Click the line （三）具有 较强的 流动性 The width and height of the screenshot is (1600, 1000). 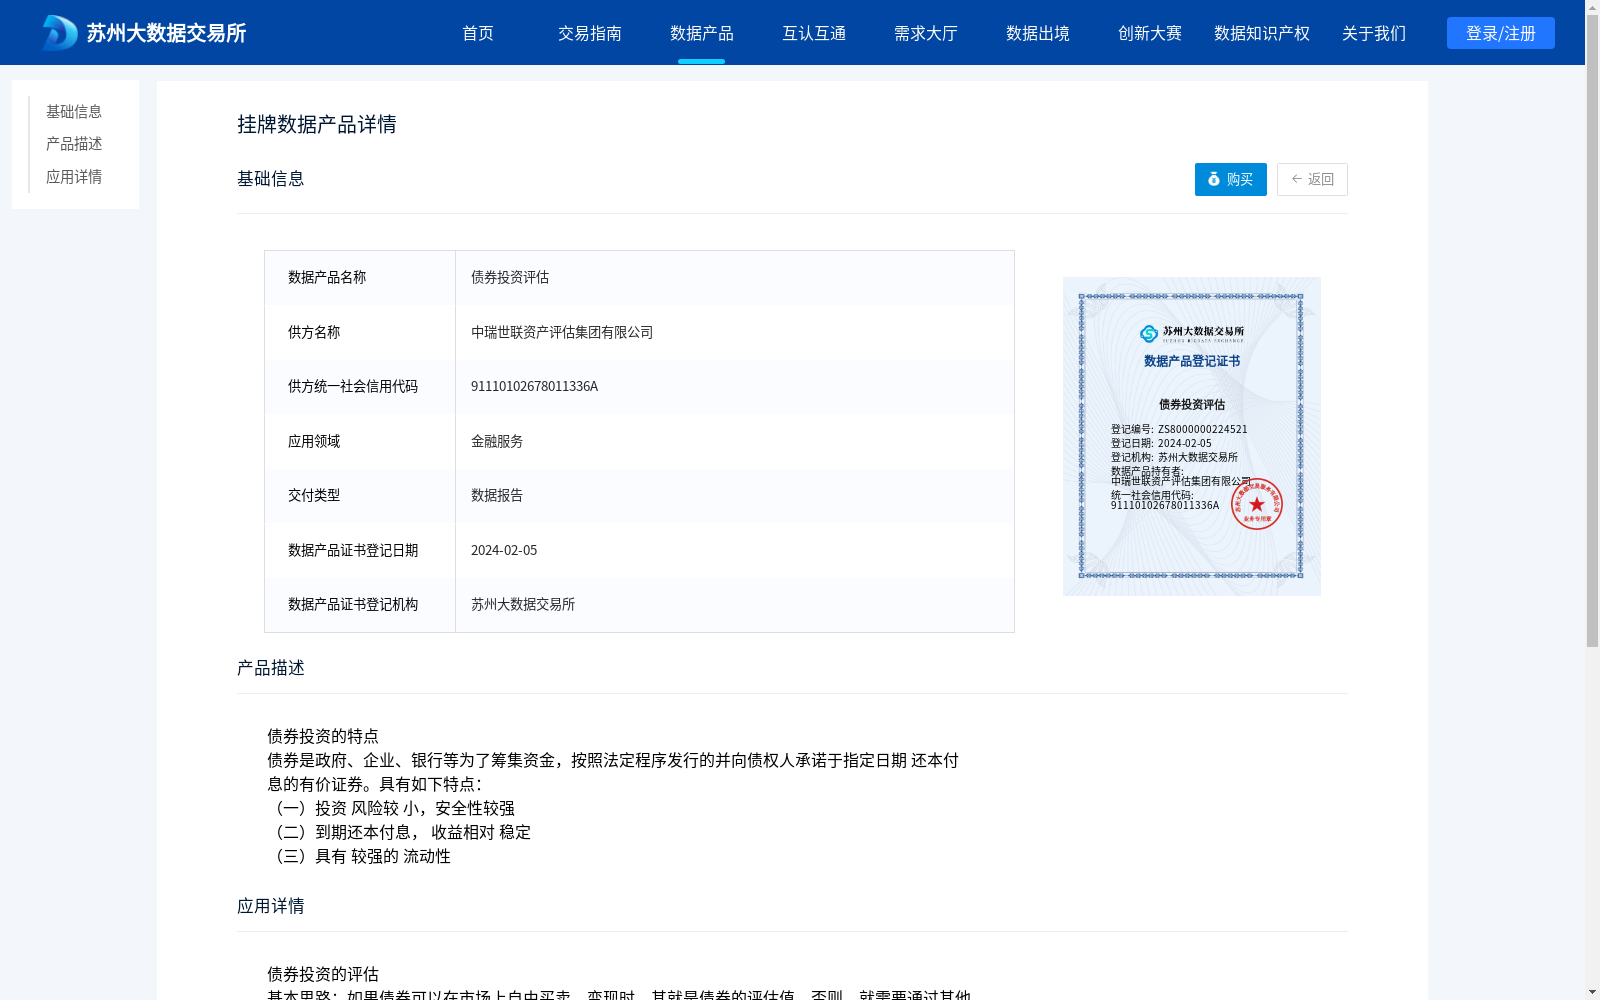[360, 856]
